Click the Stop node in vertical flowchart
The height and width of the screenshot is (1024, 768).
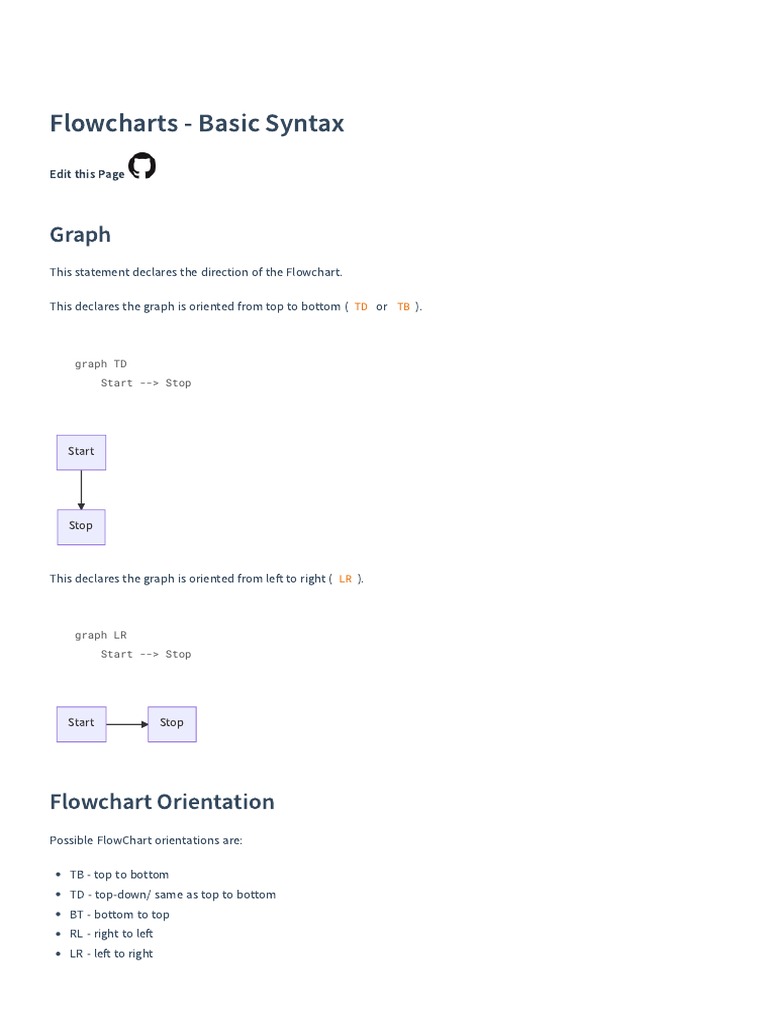point(81,526)
